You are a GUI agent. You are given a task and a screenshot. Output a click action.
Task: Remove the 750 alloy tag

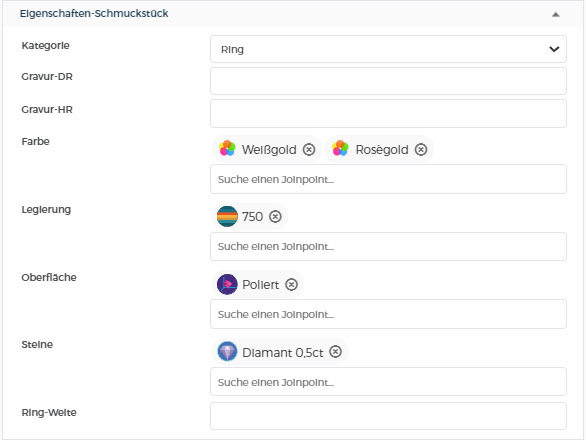(275, 216)
